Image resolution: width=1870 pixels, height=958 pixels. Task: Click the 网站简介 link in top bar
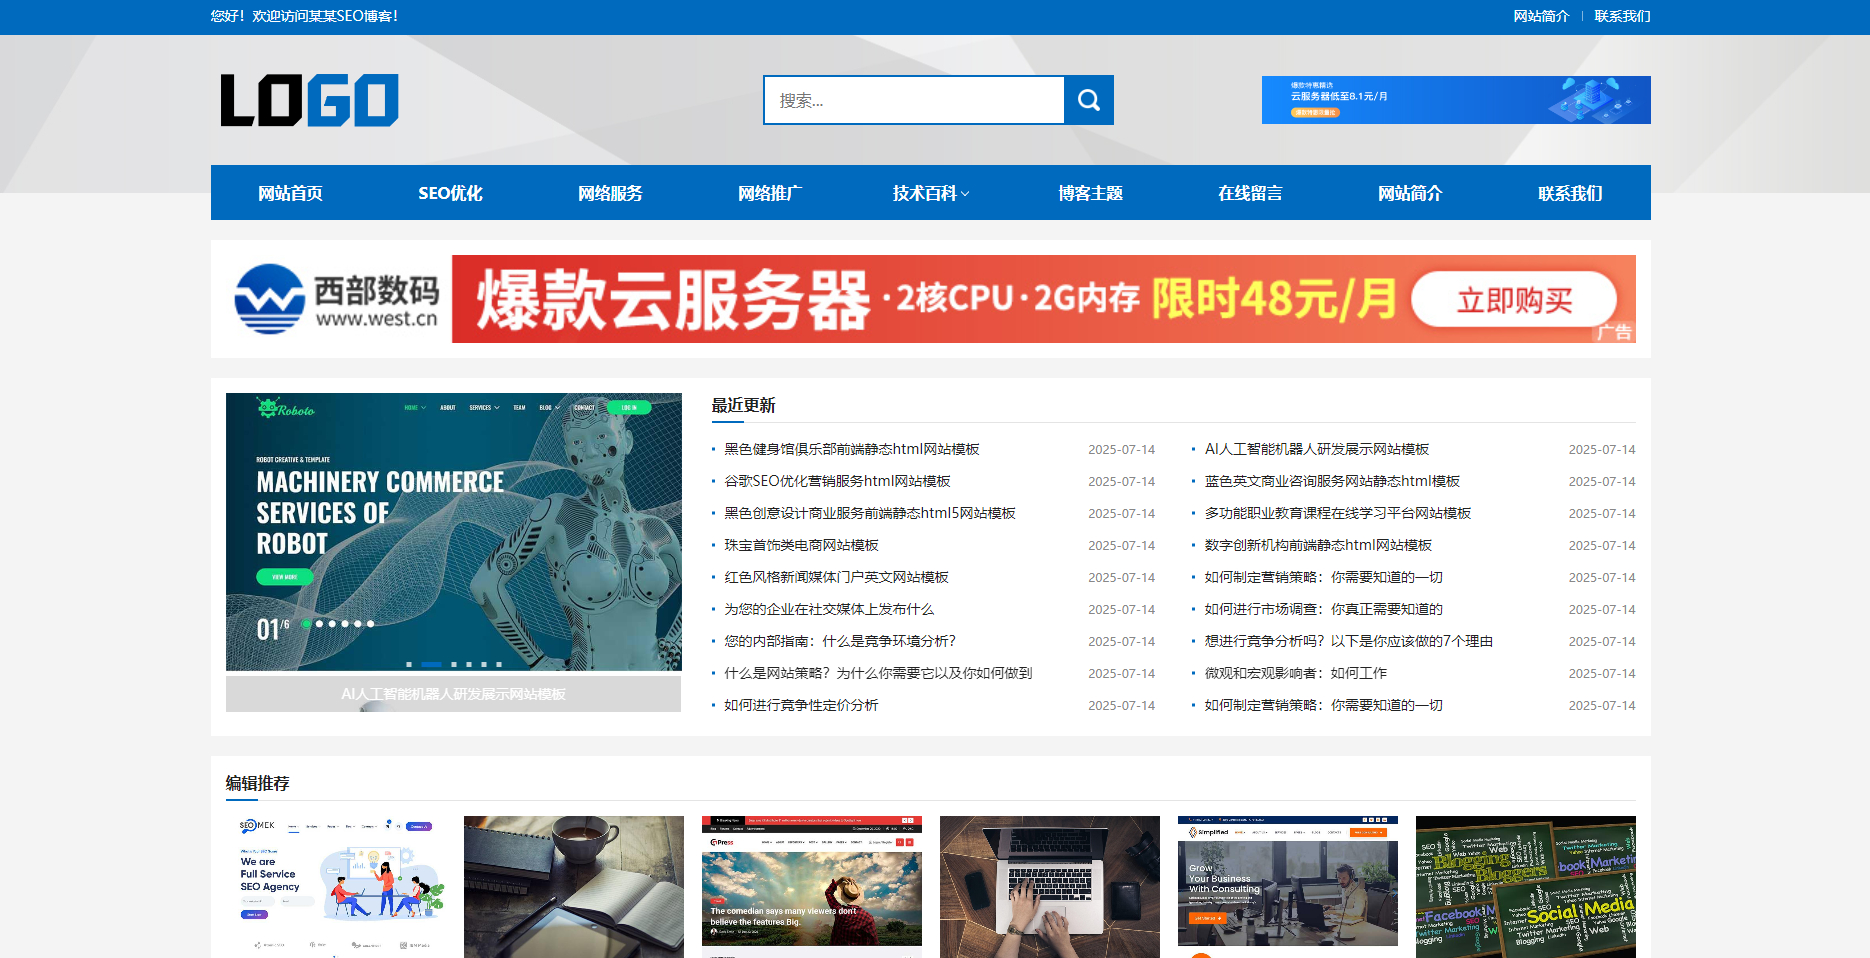coord(1540,16)
